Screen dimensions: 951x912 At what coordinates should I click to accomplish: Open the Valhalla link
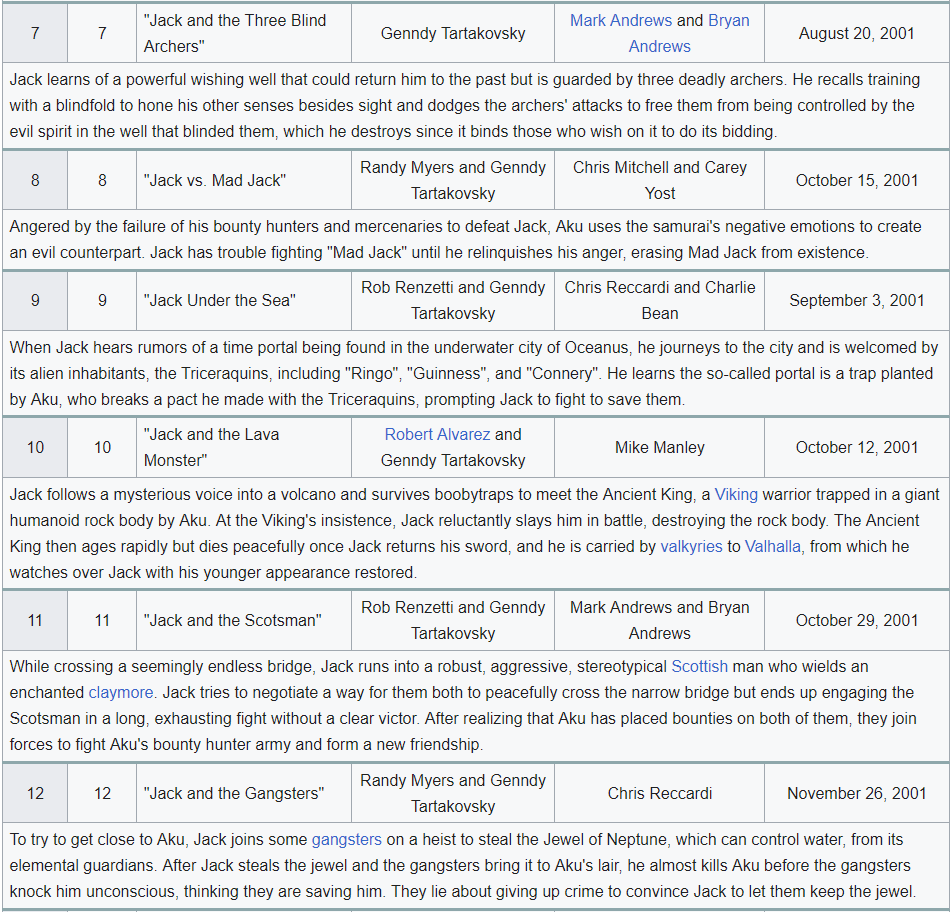point(772,546)
